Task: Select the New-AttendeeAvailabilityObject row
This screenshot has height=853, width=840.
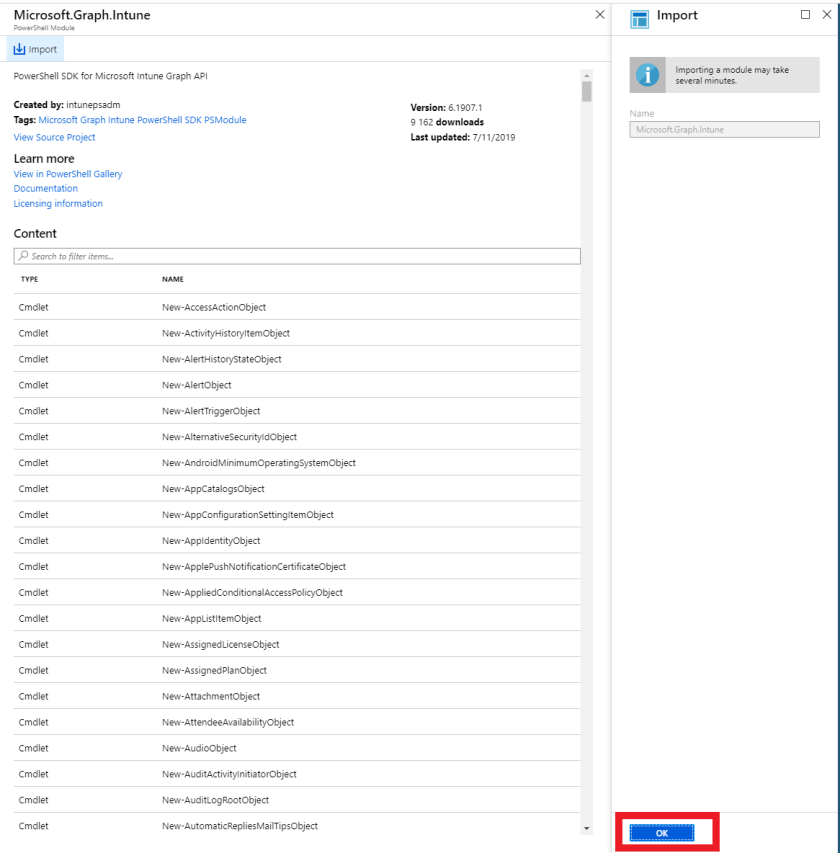Action: coord(297,722)
